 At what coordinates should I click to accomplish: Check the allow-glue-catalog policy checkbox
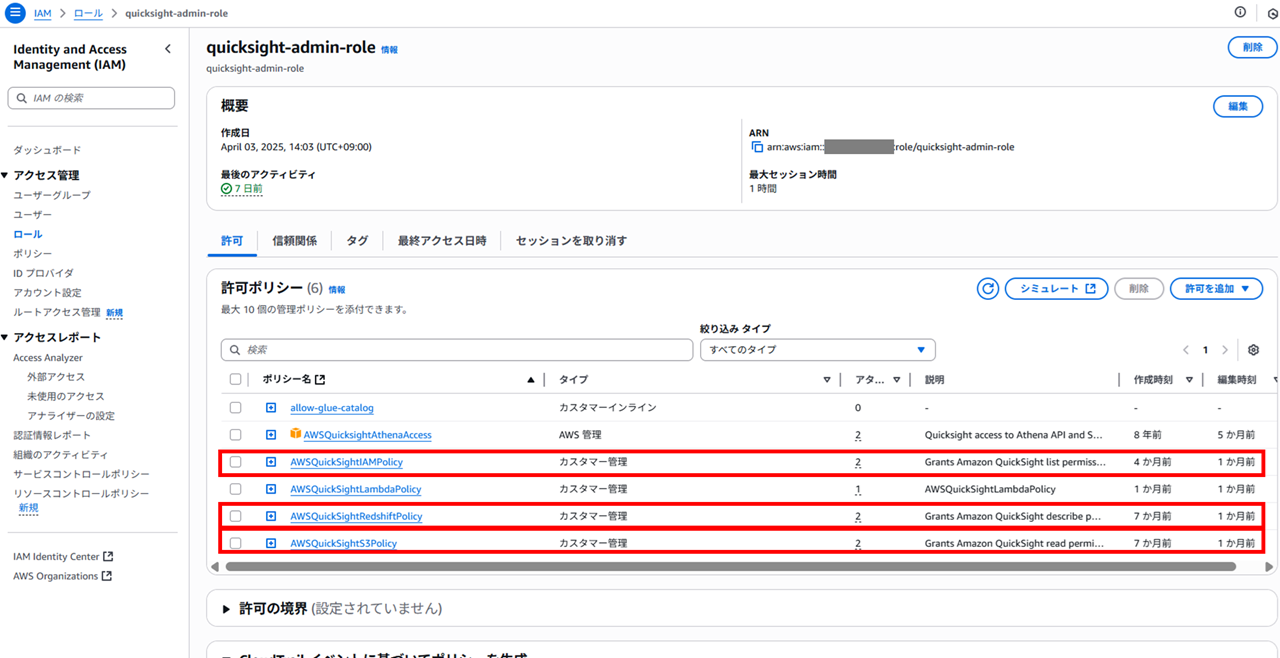[235, 408]
